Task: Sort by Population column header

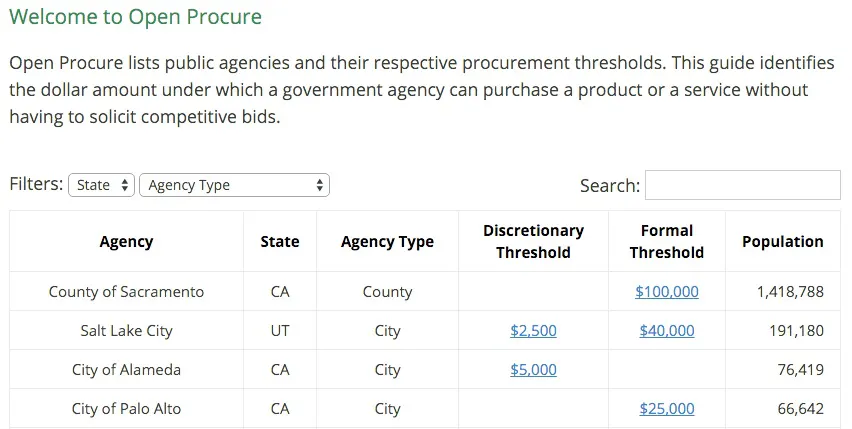Action: [x=782, y=242]
